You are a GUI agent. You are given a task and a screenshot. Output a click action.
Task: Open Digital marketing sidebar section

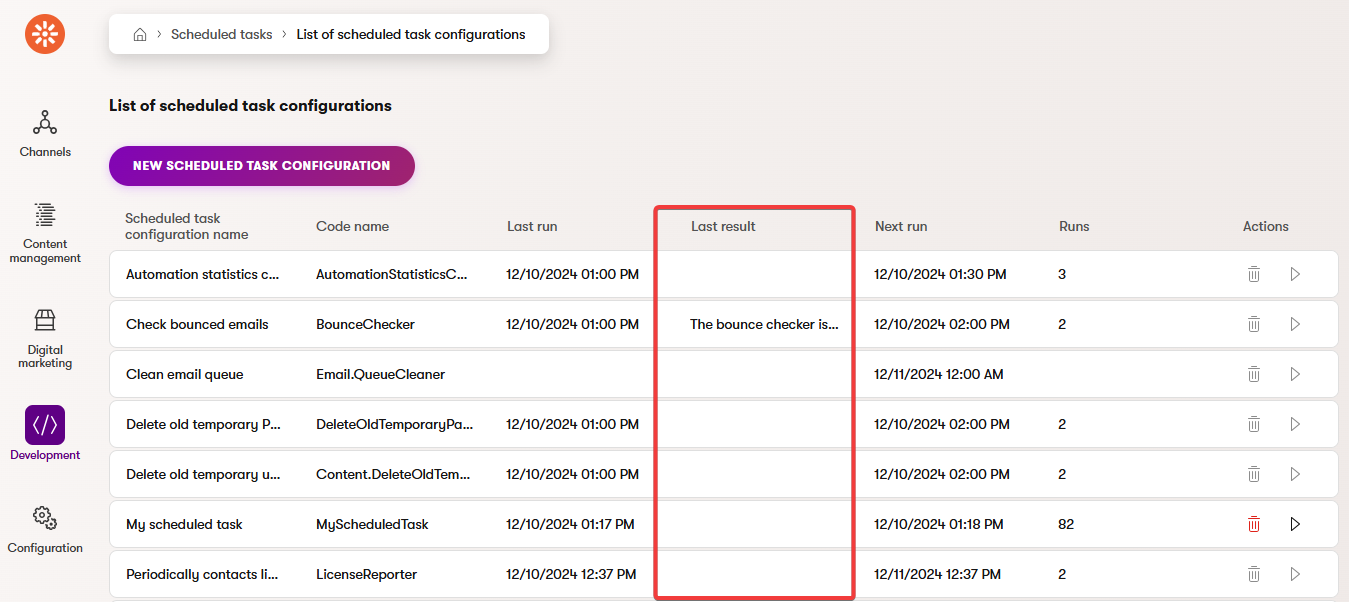point(45,337)
